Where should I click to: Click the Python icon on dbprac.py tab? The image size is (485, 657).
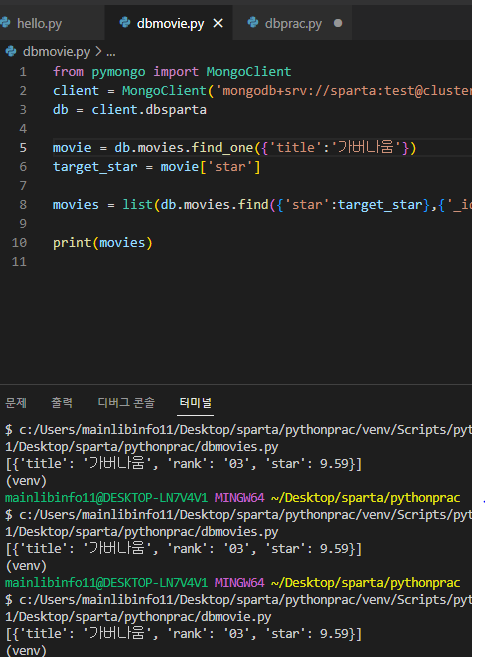(253, 22)
